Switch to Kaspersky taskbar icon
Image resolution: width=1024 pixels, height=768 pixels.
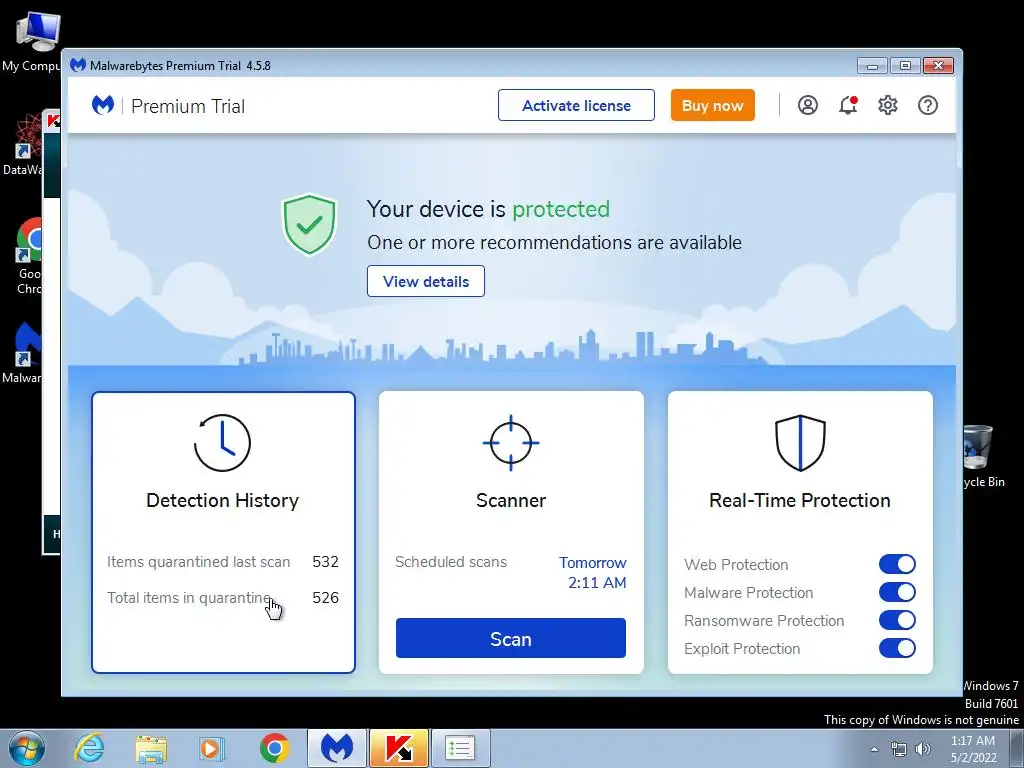(x=399, y=748)
